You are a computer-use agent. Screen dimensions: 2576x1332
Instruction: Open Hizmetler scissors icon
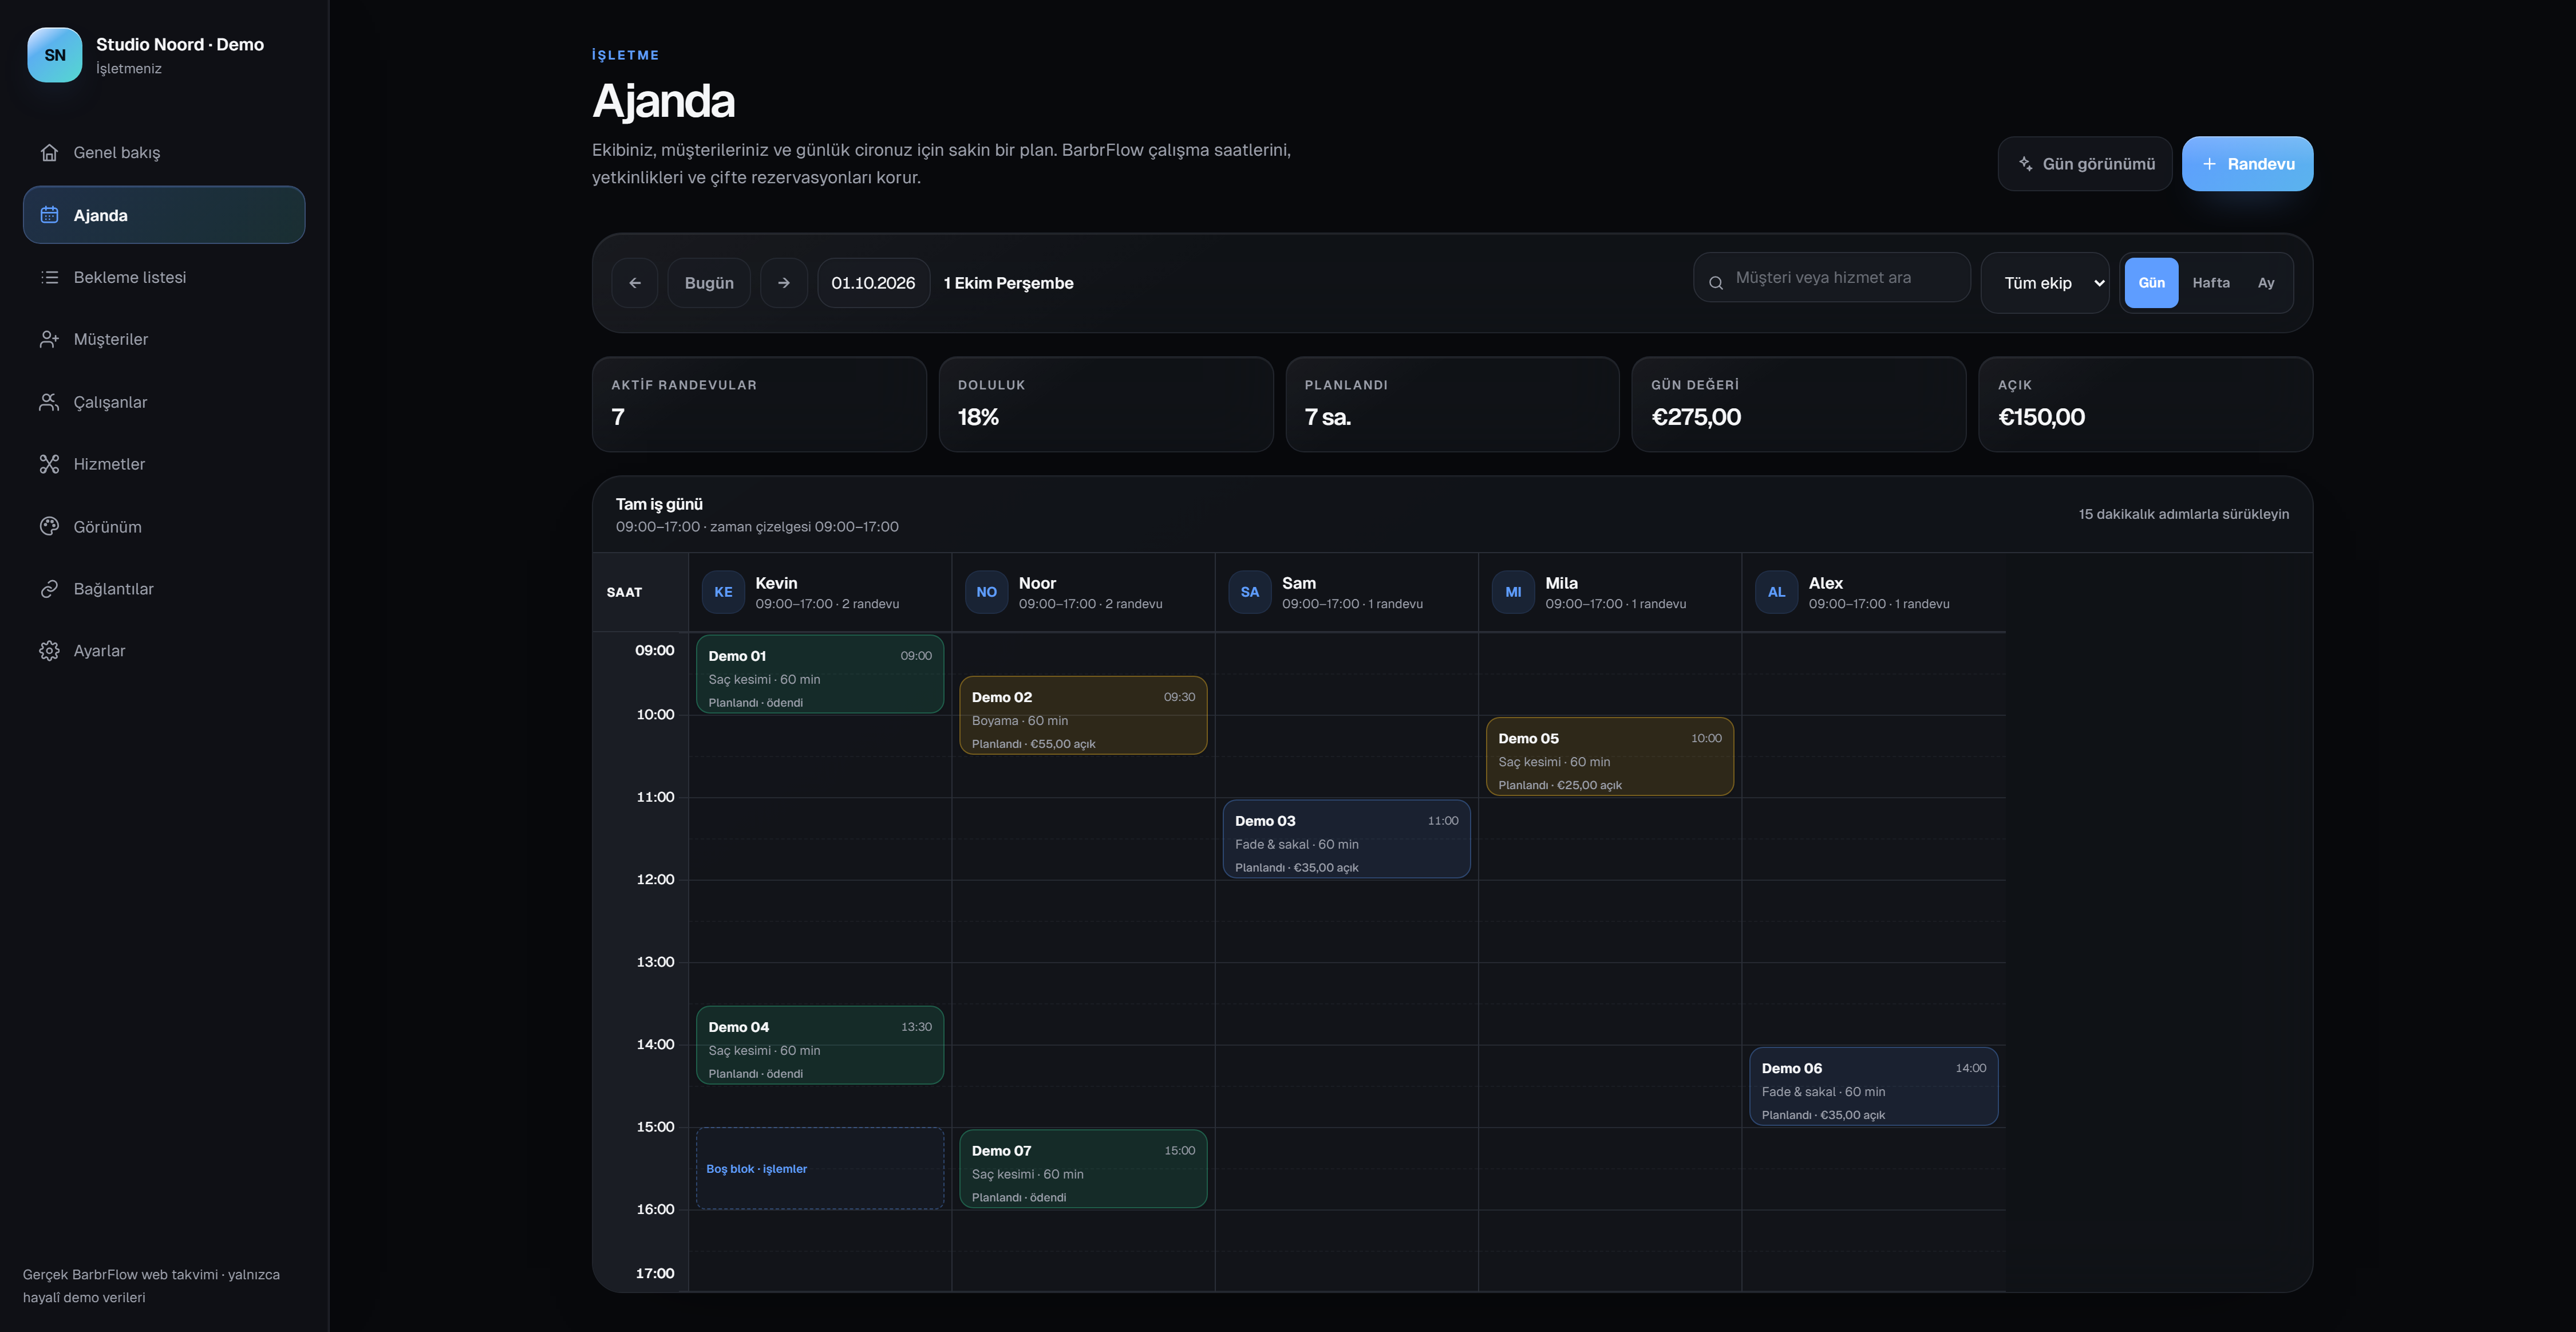pyautogui.click(x=49, y=464)
